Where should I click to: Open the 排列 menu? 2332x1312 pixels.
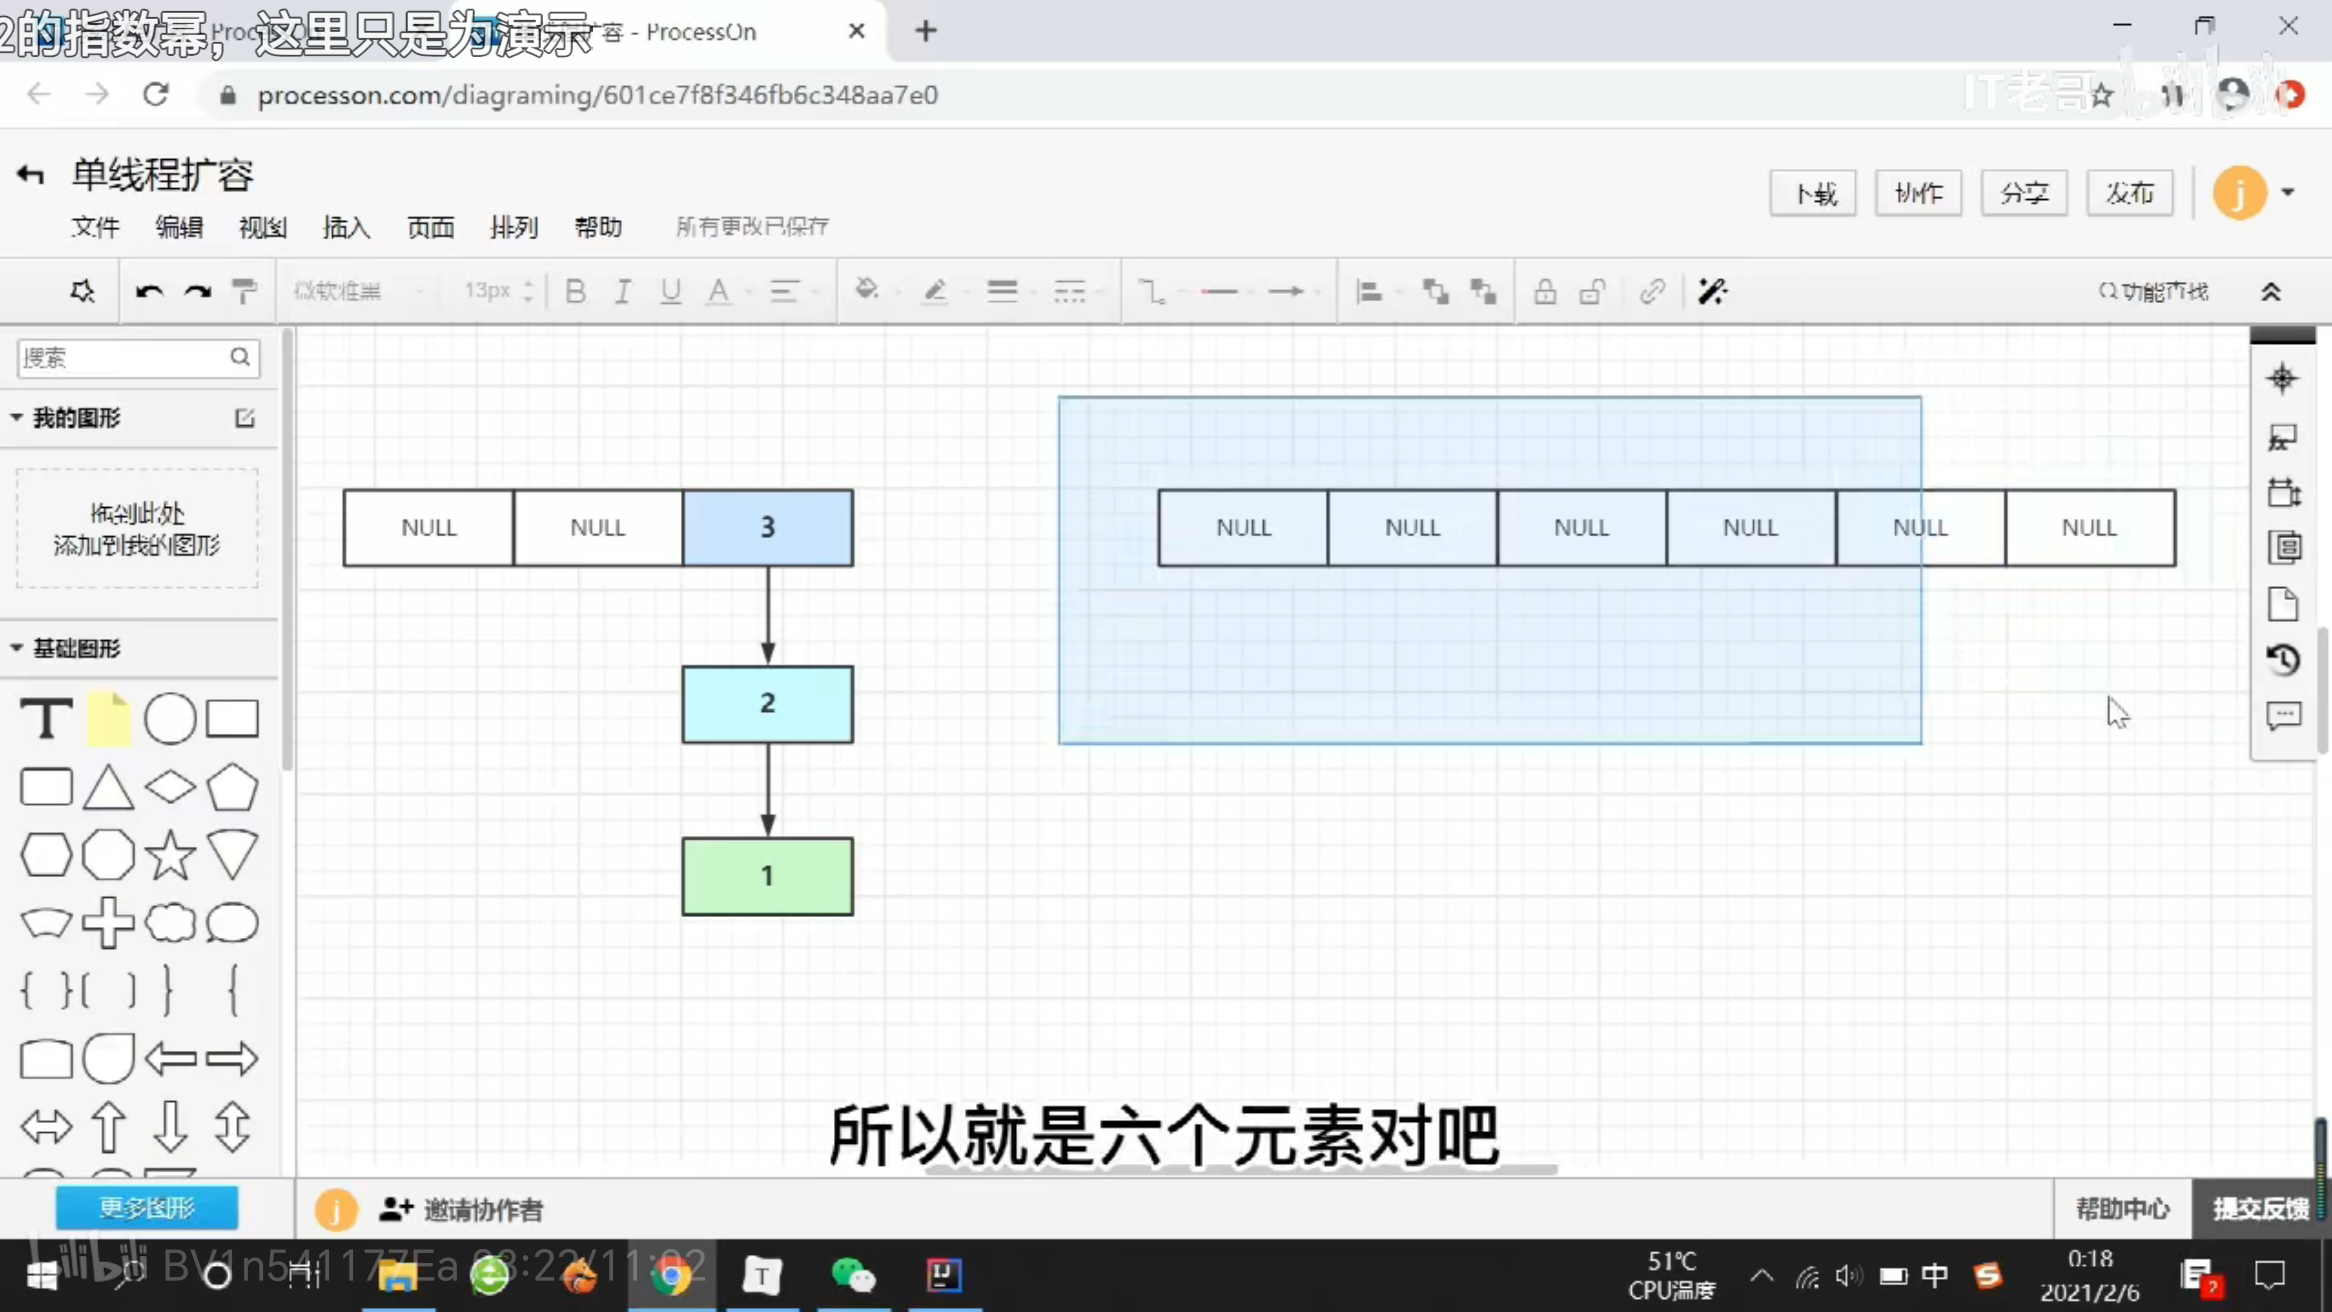tap(514, 227)
